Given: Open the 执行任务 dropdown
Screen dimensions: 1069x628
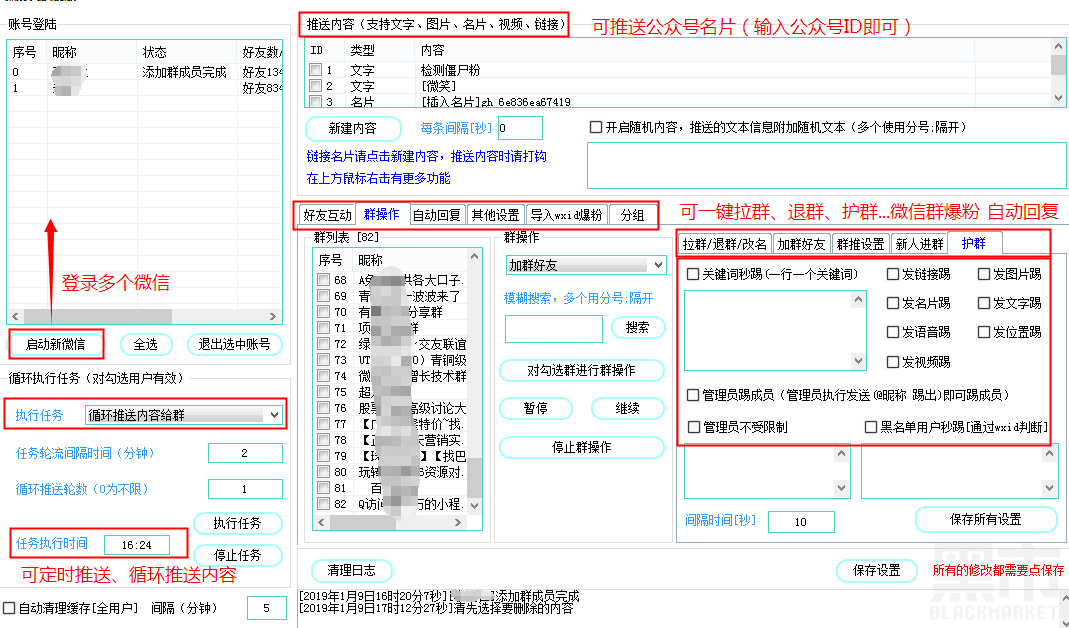Looking at the screenshot, I should 183,415.
